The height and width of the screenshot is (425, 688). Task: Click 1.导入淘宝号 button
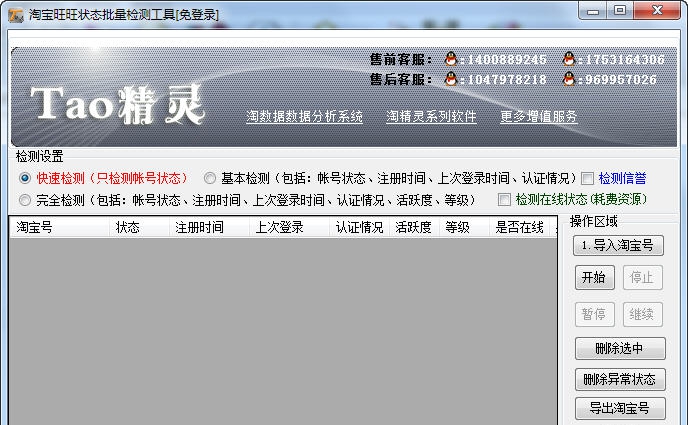618,245
